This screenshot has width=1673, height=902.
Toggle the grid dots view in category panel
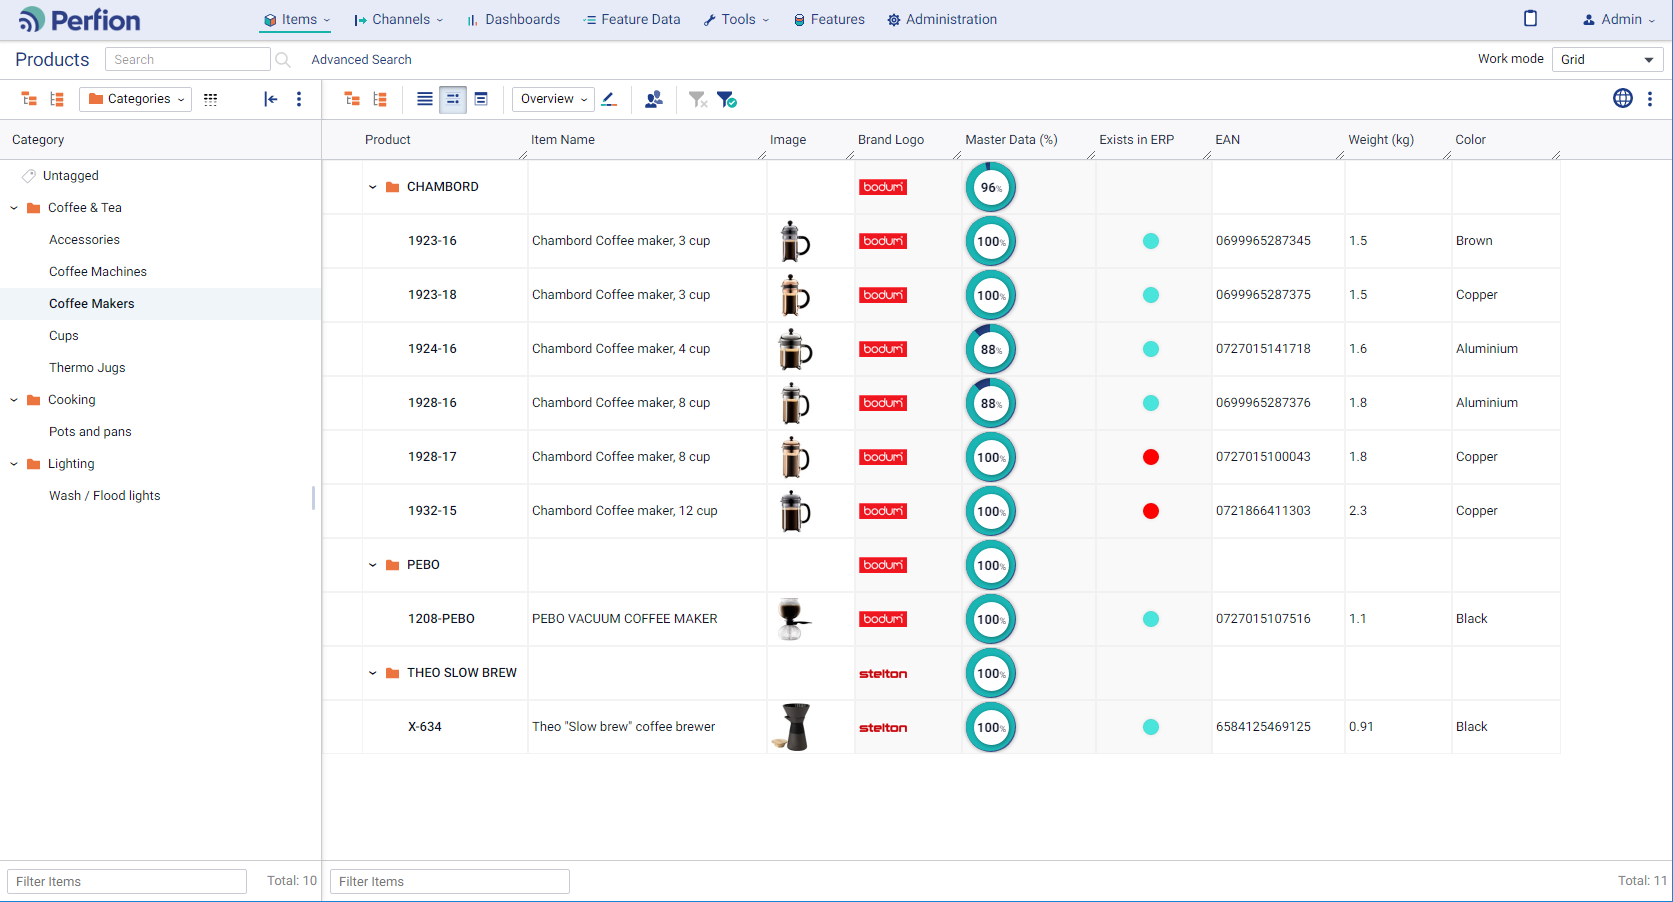pyautogui.click(x=210, y=99)
